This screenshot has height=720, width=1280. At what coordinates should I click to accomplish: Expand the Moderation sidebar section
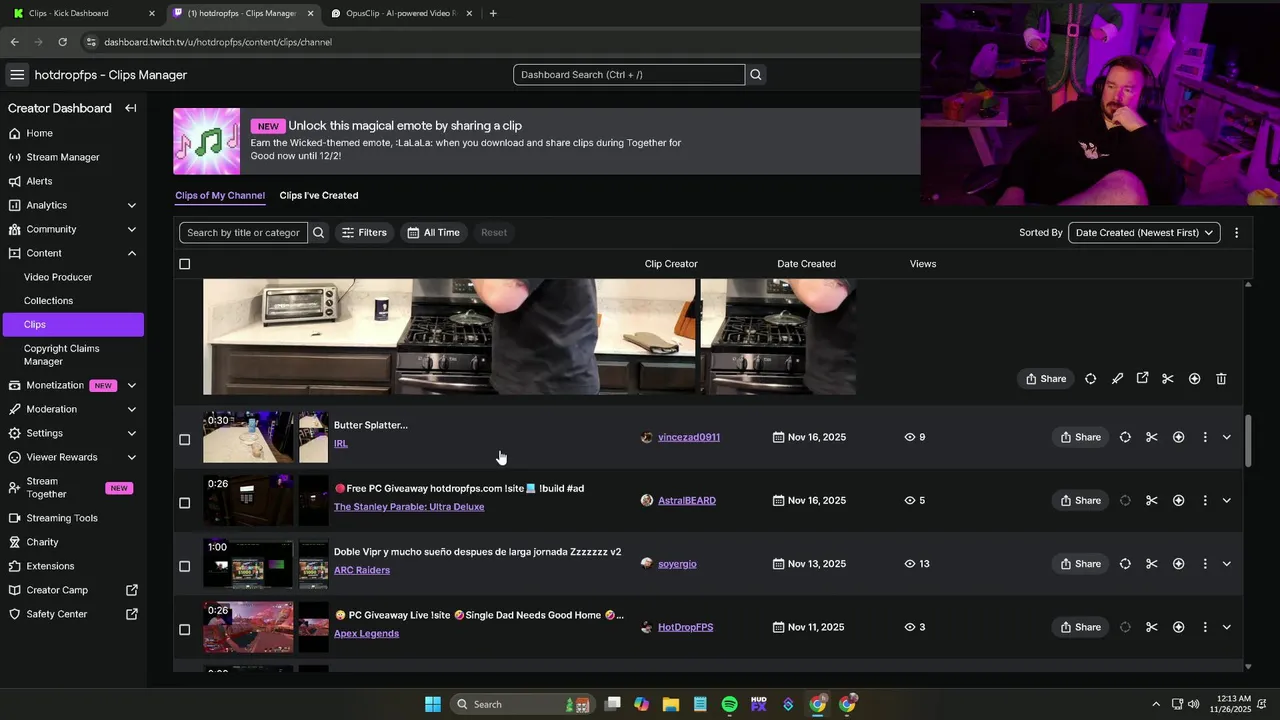(131, 409)
